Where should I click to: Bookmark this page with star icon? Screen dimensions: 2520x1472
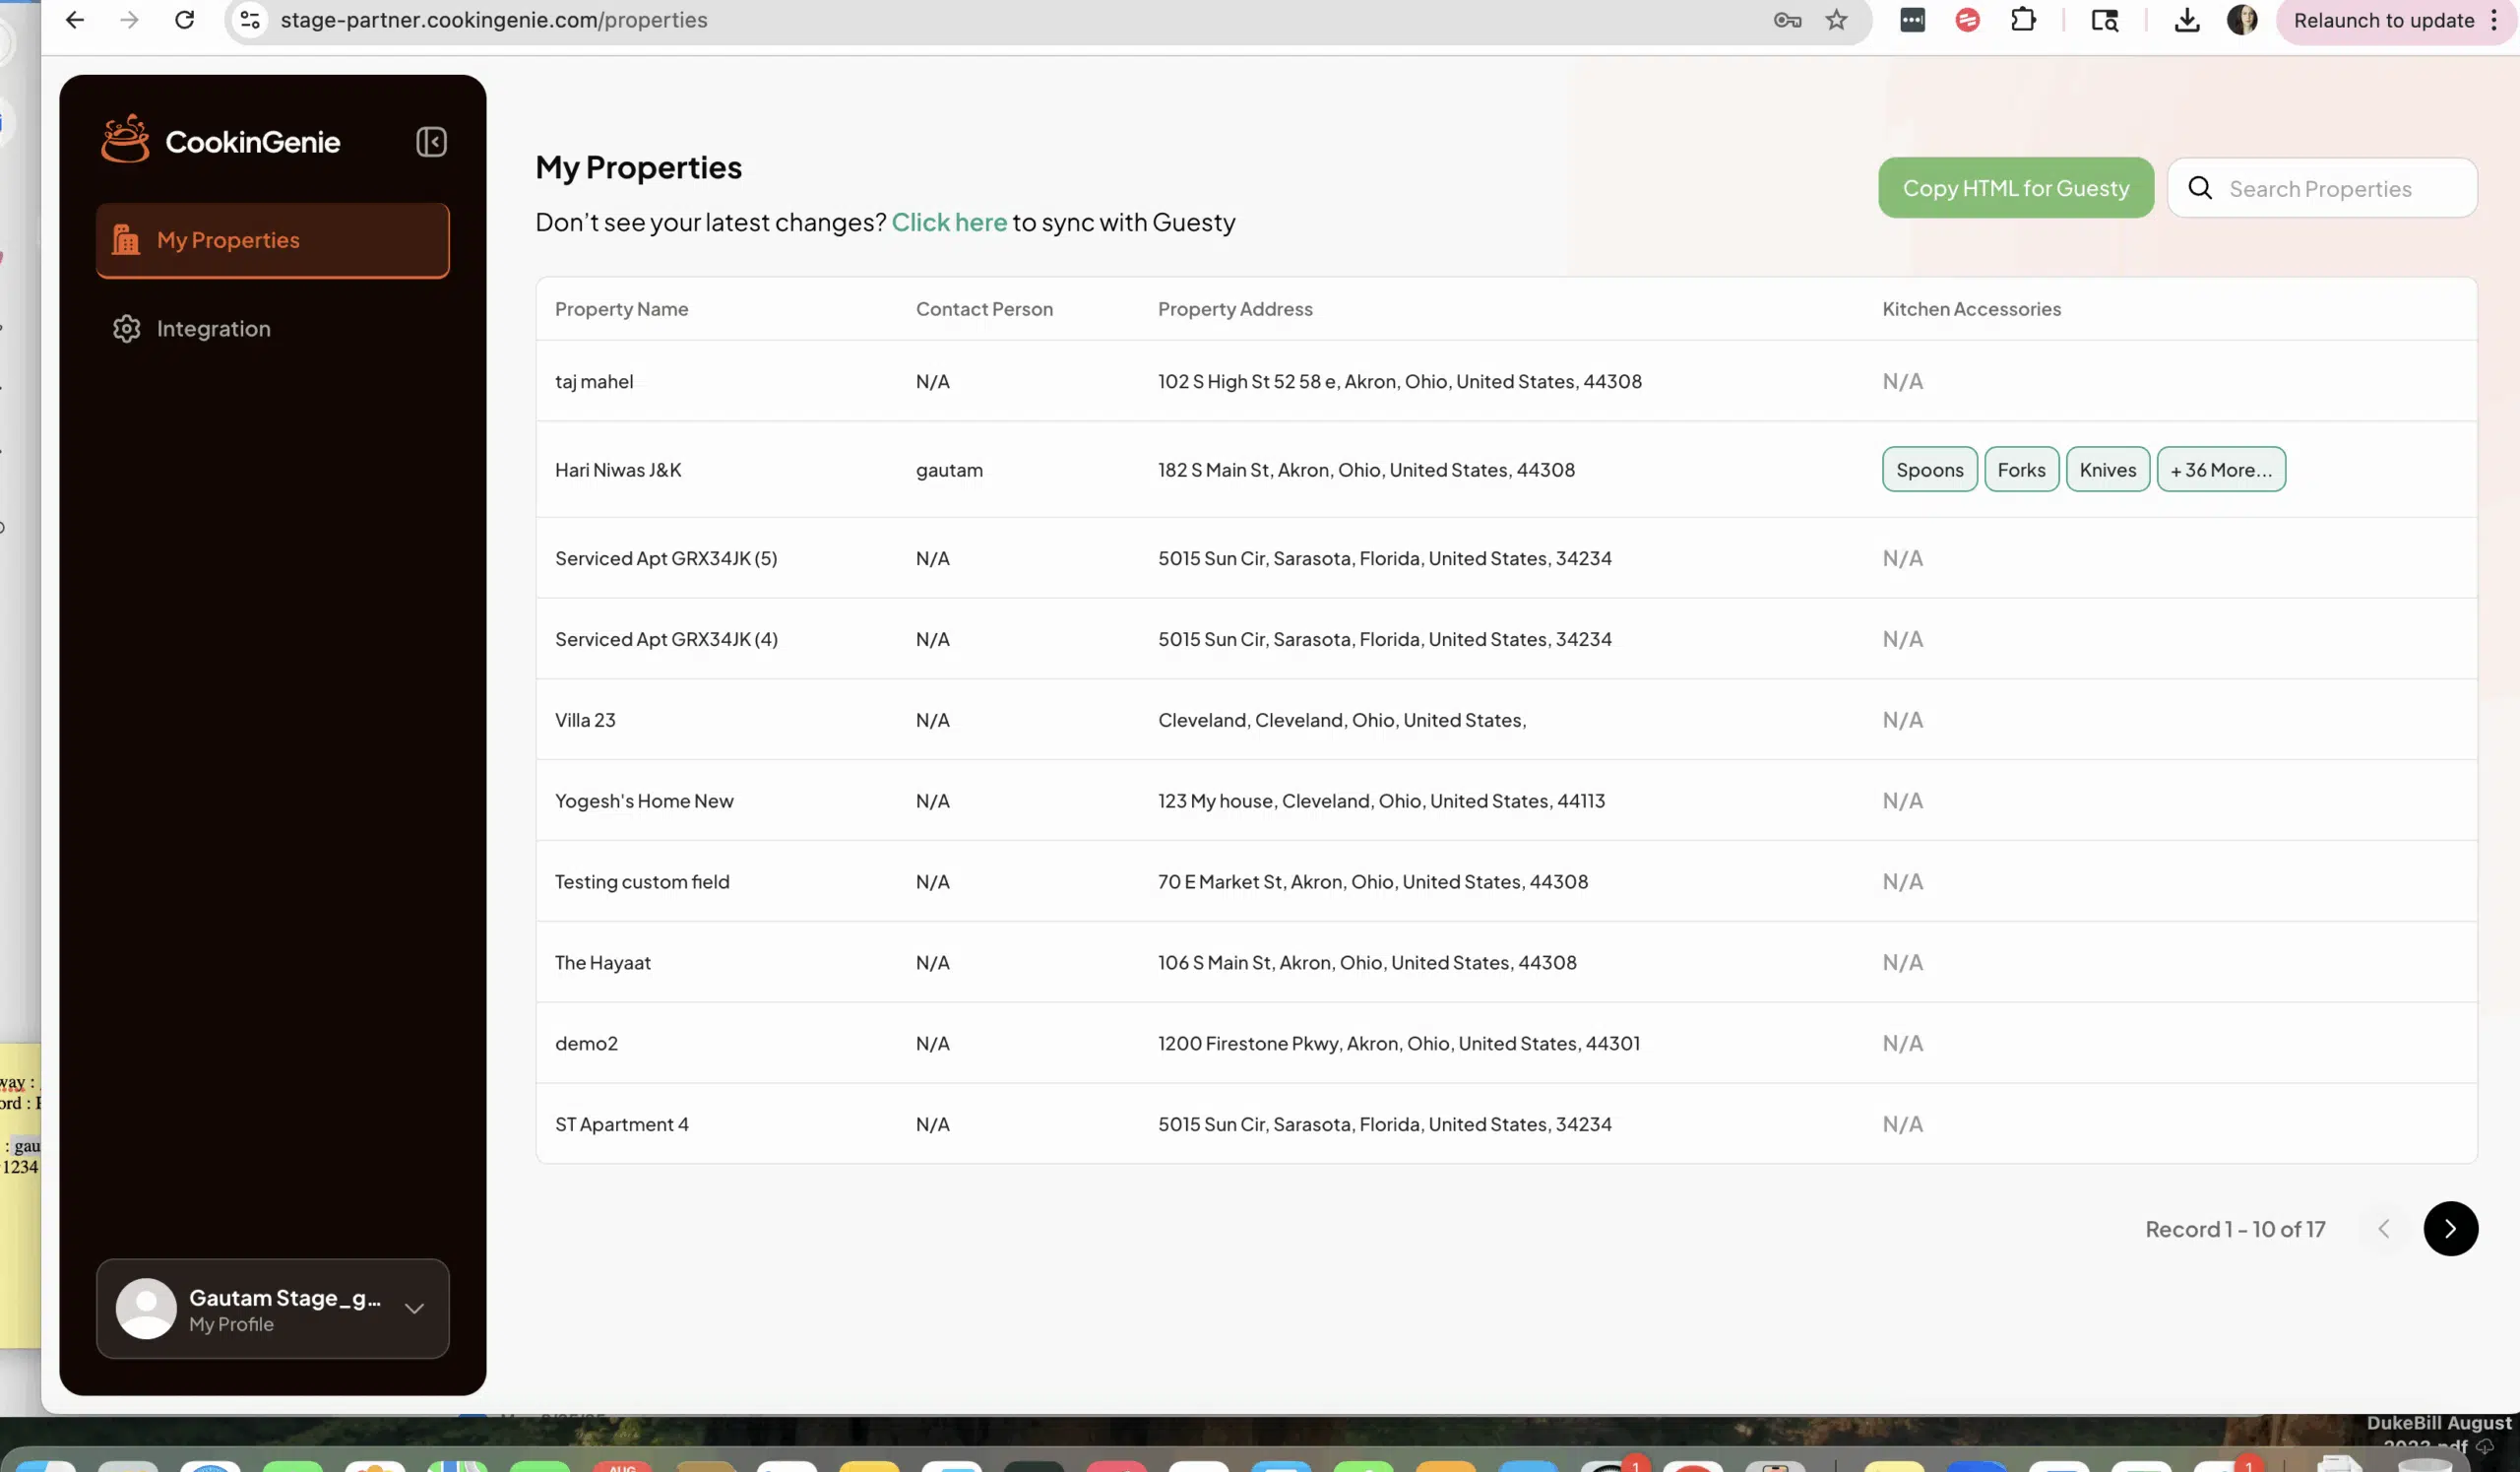click(x=1836, y=20)
